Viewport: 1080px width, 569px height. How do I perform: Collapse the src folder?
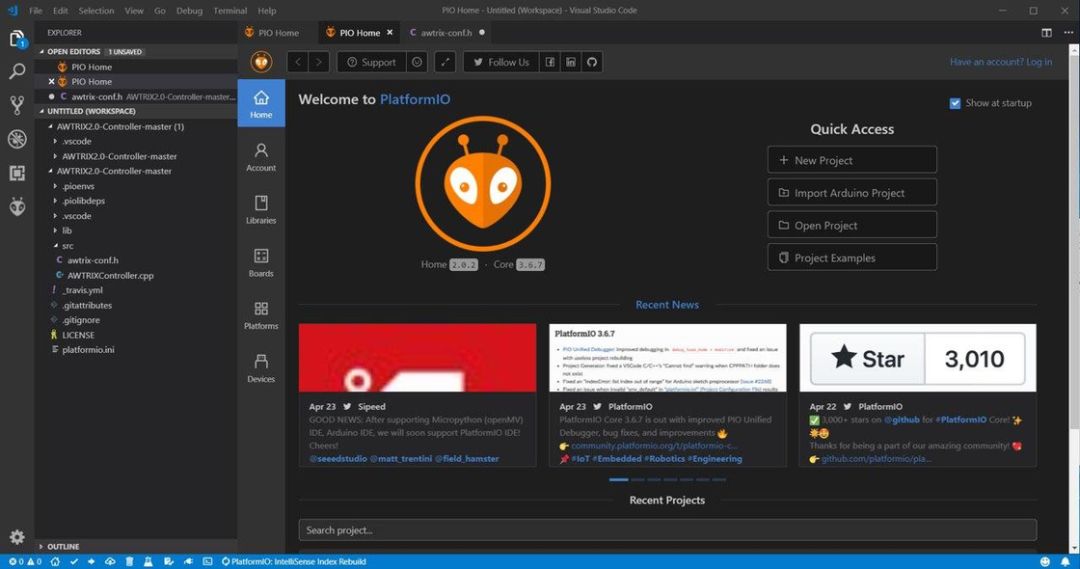pos(136,246)
